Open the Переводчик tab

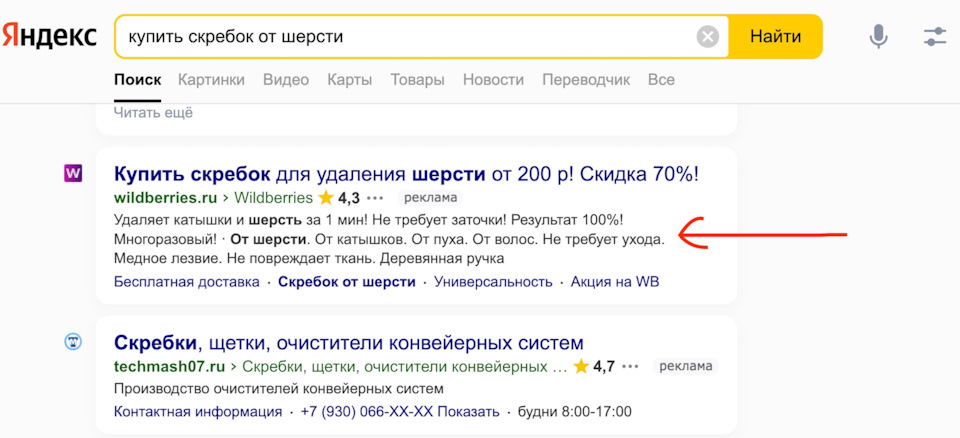click(x=586, y=80)
